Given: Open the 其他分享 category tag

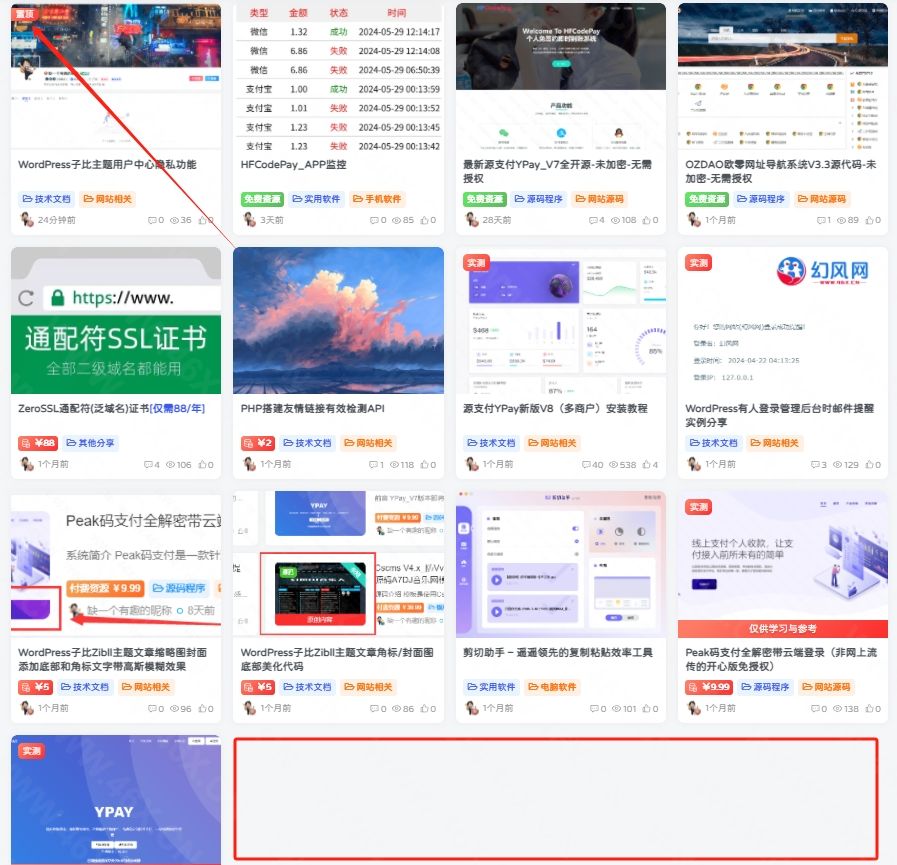Looking at the screenshot, I should pos(90,443).
